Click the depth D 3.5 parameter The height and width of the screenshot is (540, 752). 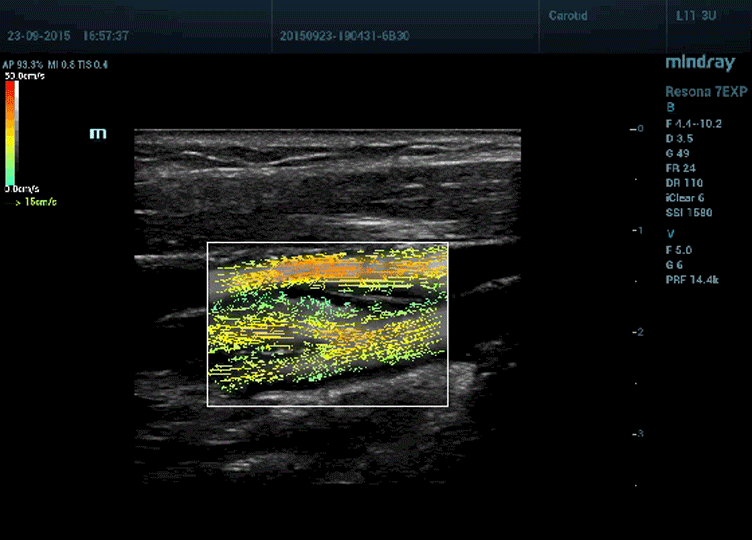[680, 139]
